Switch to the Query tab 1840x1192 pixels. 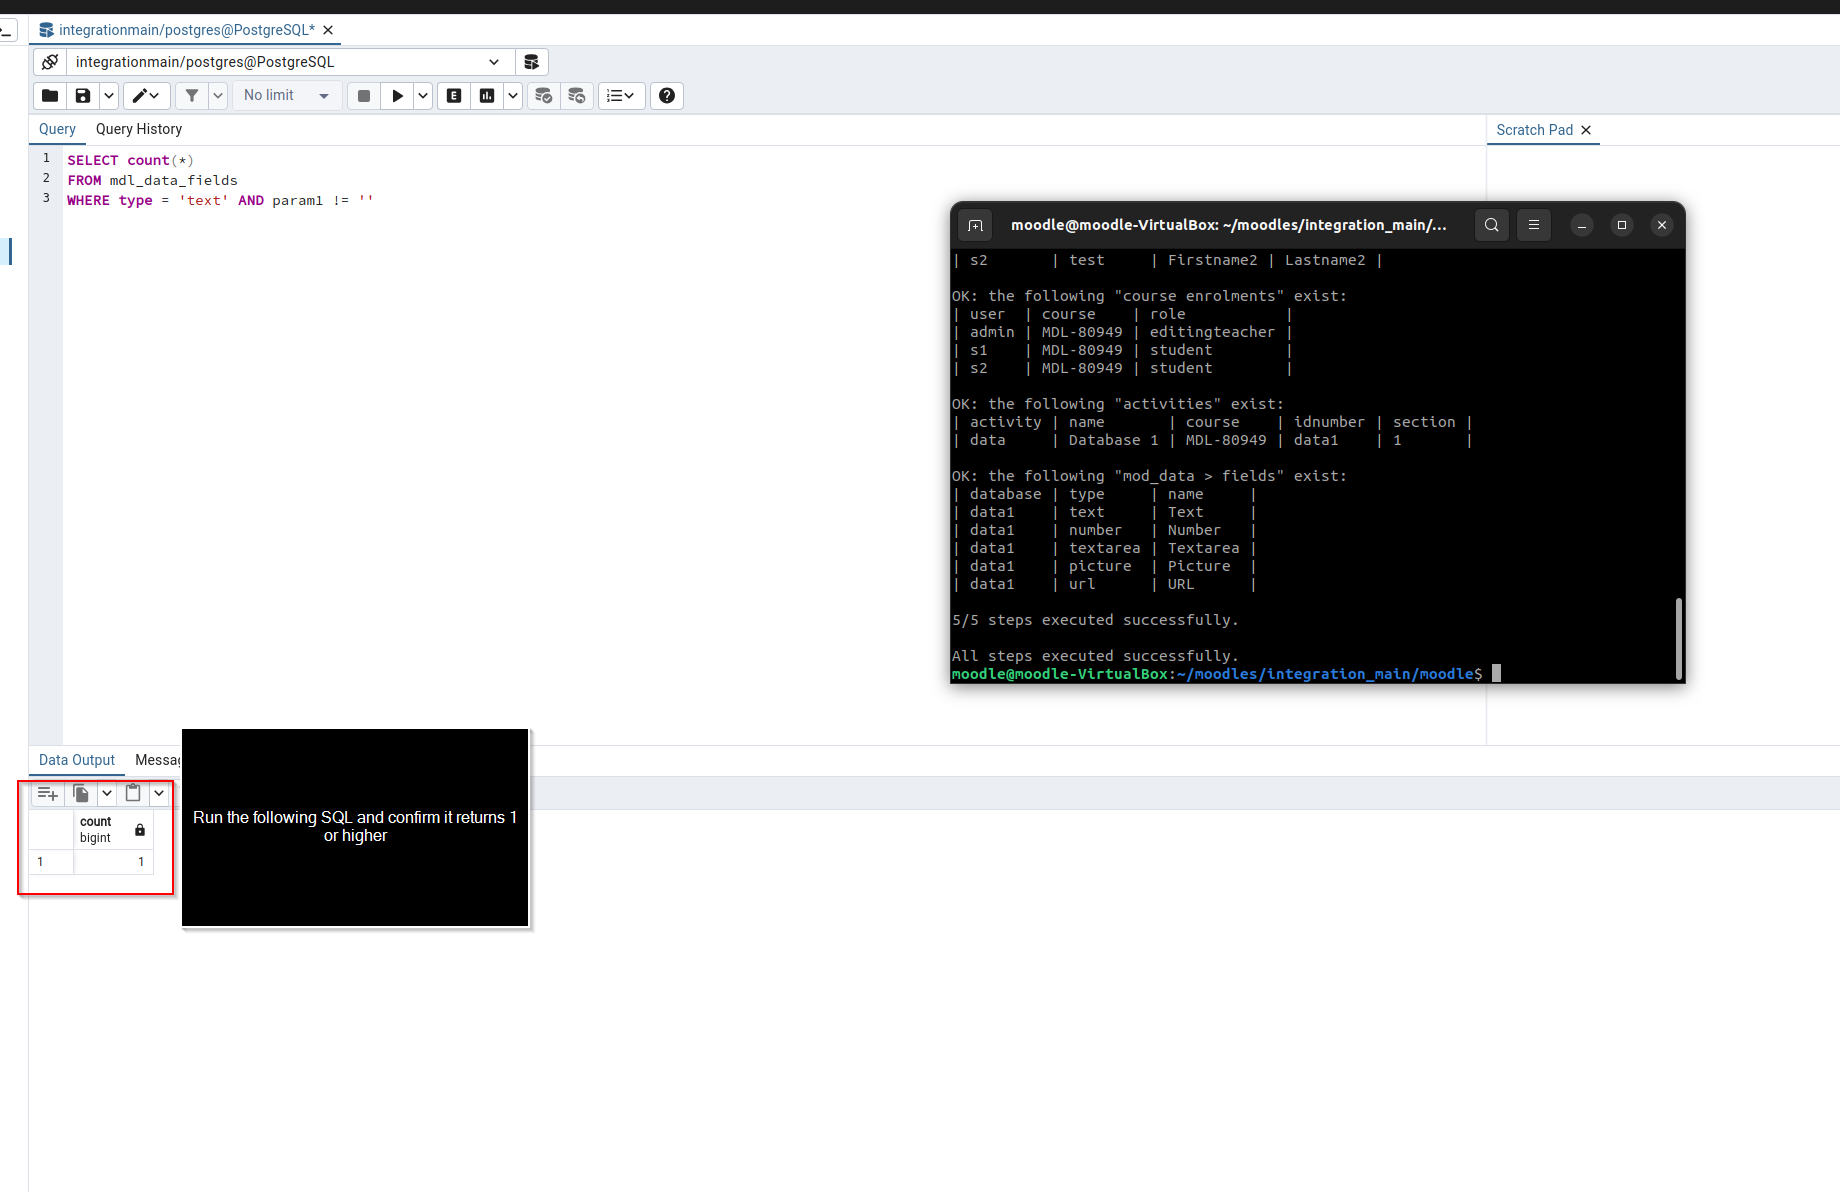(57, 129)
